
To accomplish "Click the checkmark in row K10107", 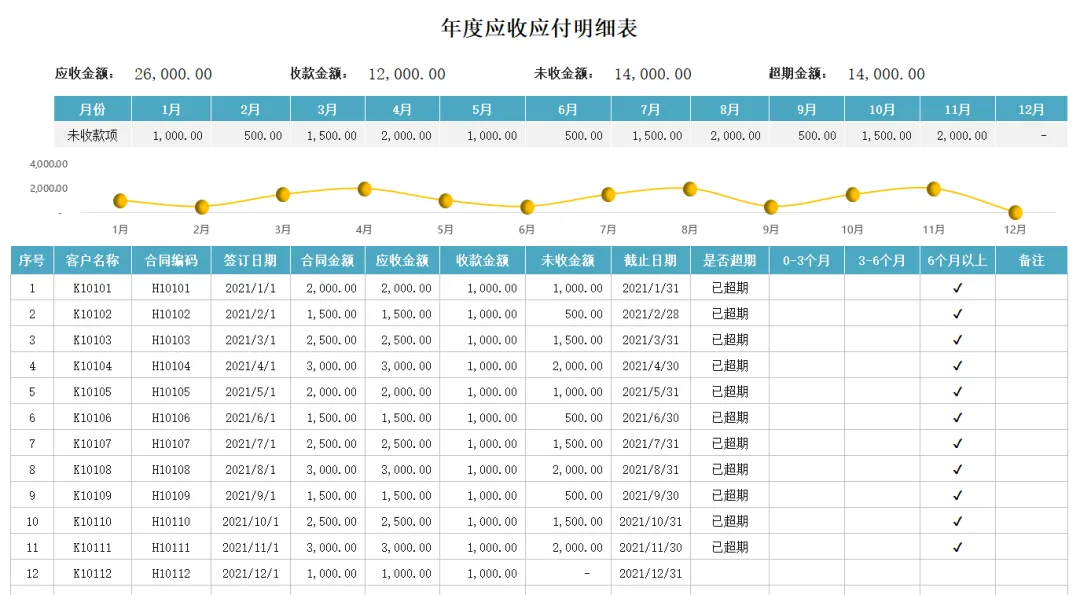I will pos(957,443).
